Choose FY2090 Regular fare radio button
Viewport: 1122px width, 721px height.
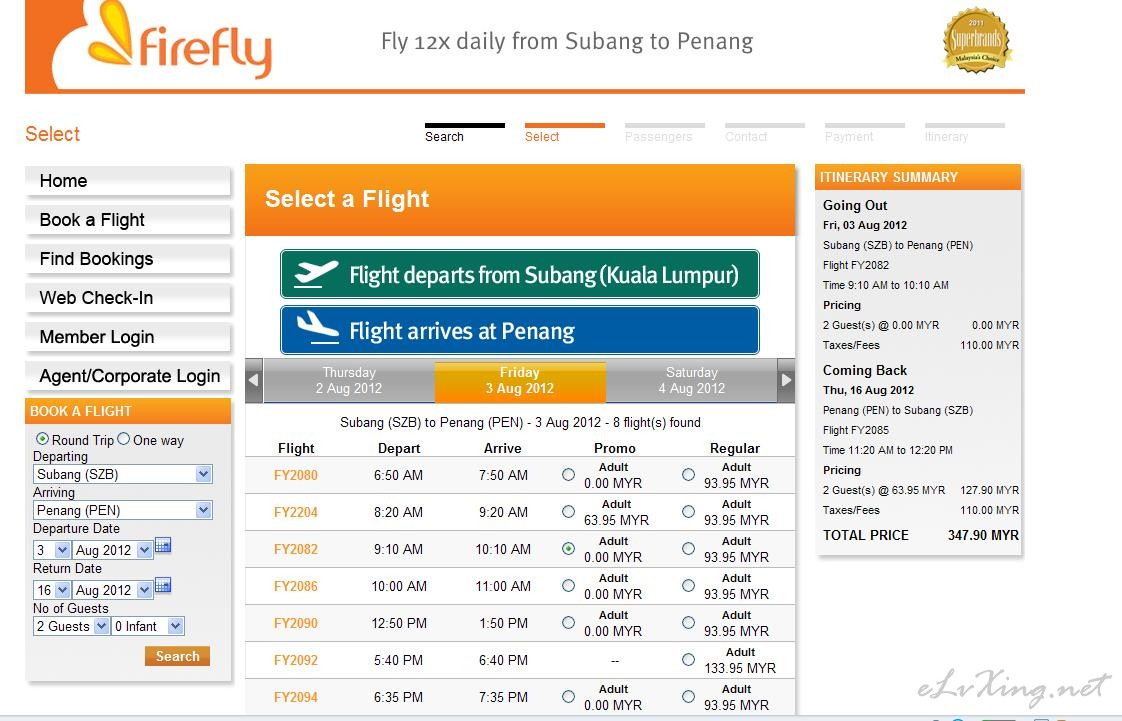(x=688, y=622)
